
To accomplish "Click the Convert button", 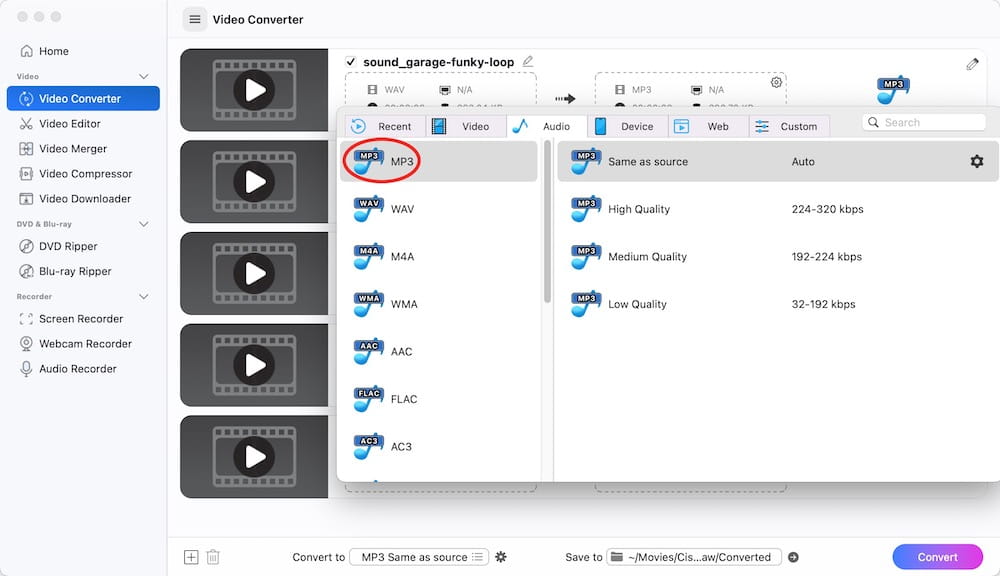I will tap(937, 557).
